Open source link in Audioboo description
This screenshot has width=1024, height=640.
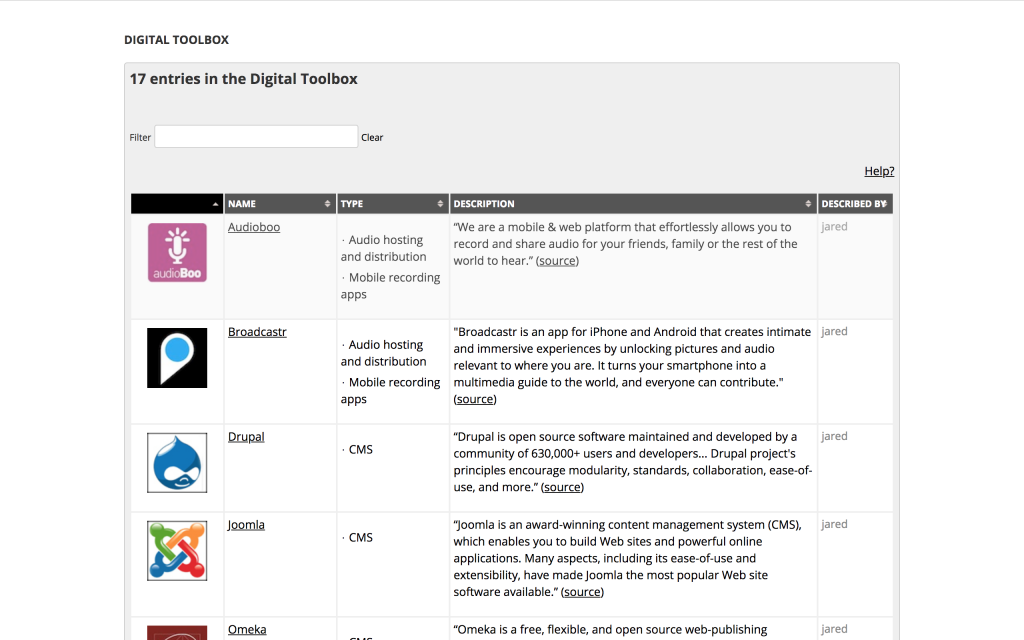[557, 261]
